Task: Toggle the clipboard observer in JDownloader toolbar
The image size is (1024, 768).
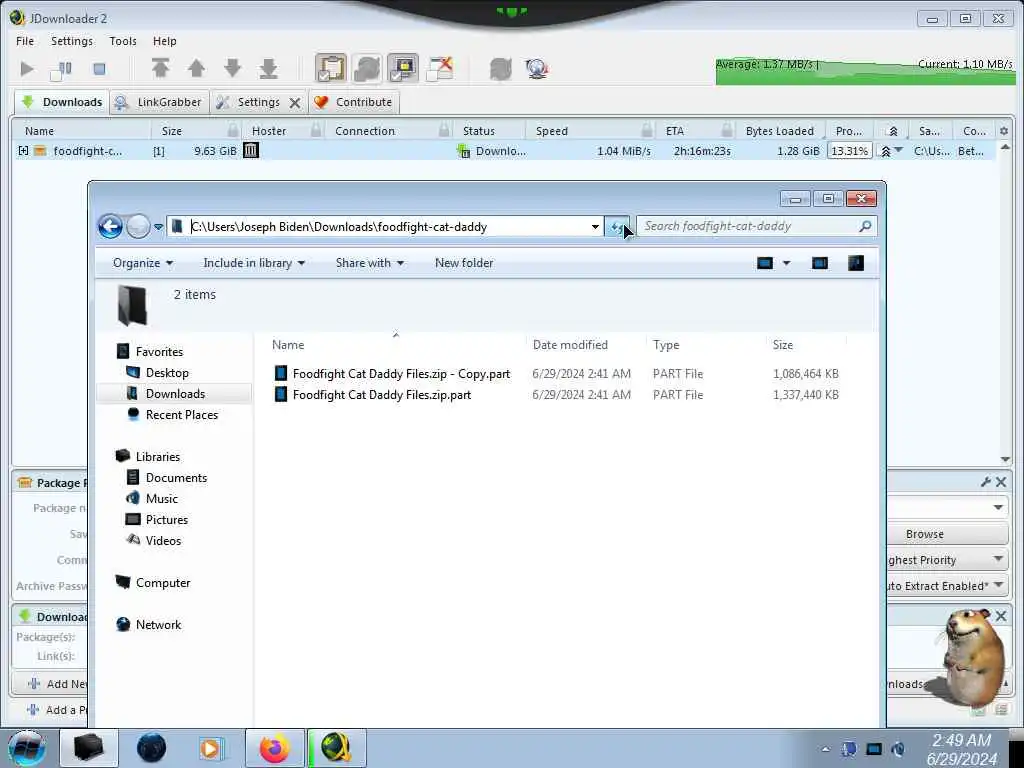Action: click(x=331, y=68)
